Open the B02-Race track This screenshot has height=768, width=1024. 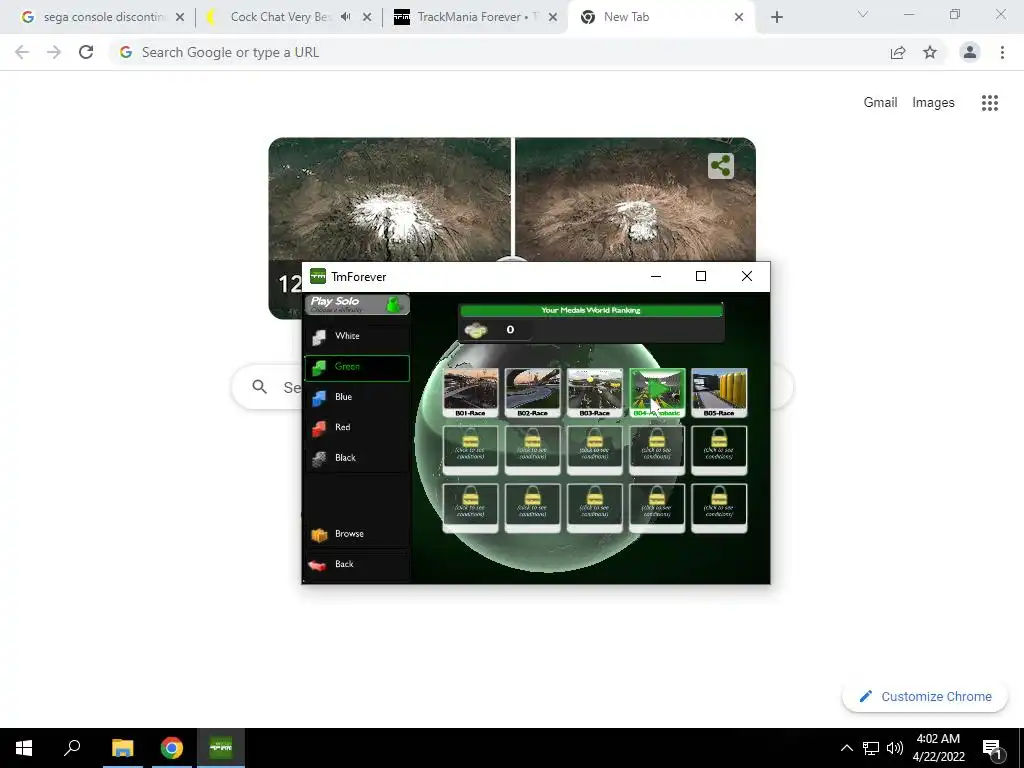point(532,392)
